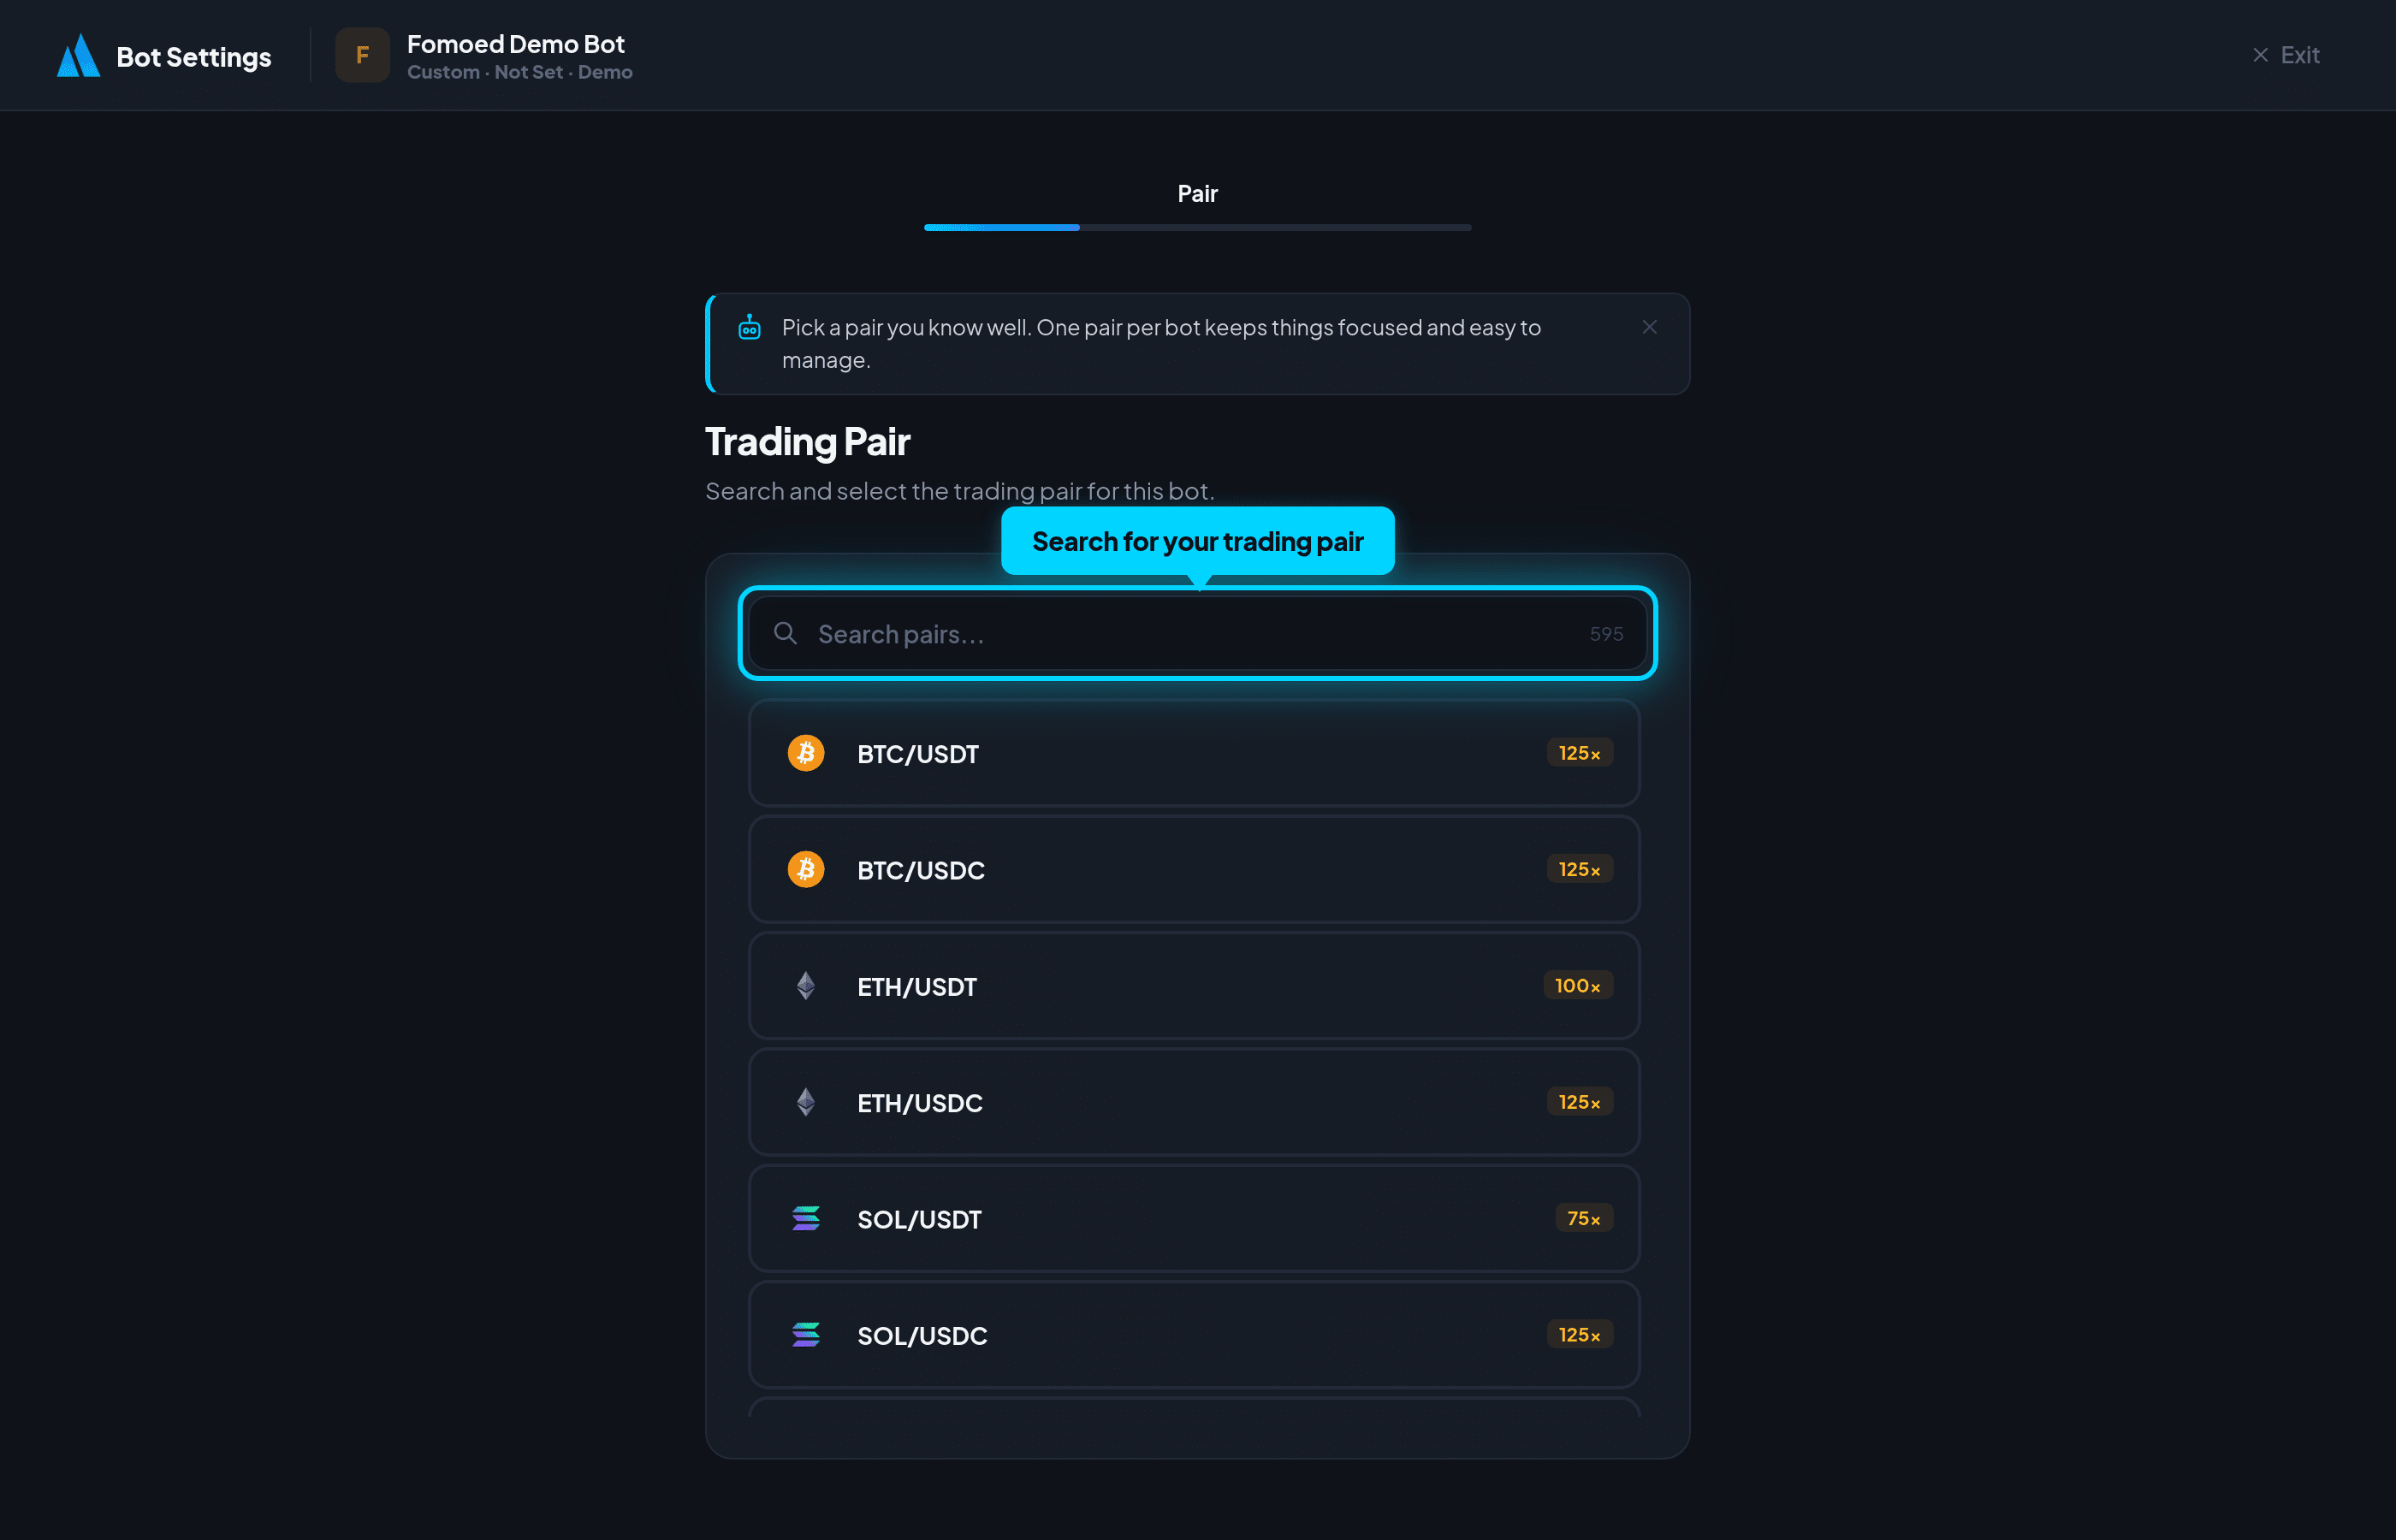The width and height of the screenshot is (2396, 1540).
Task: Click the Ethereum icon in ETH/USDT row
Action: click(x=806, y=986)
